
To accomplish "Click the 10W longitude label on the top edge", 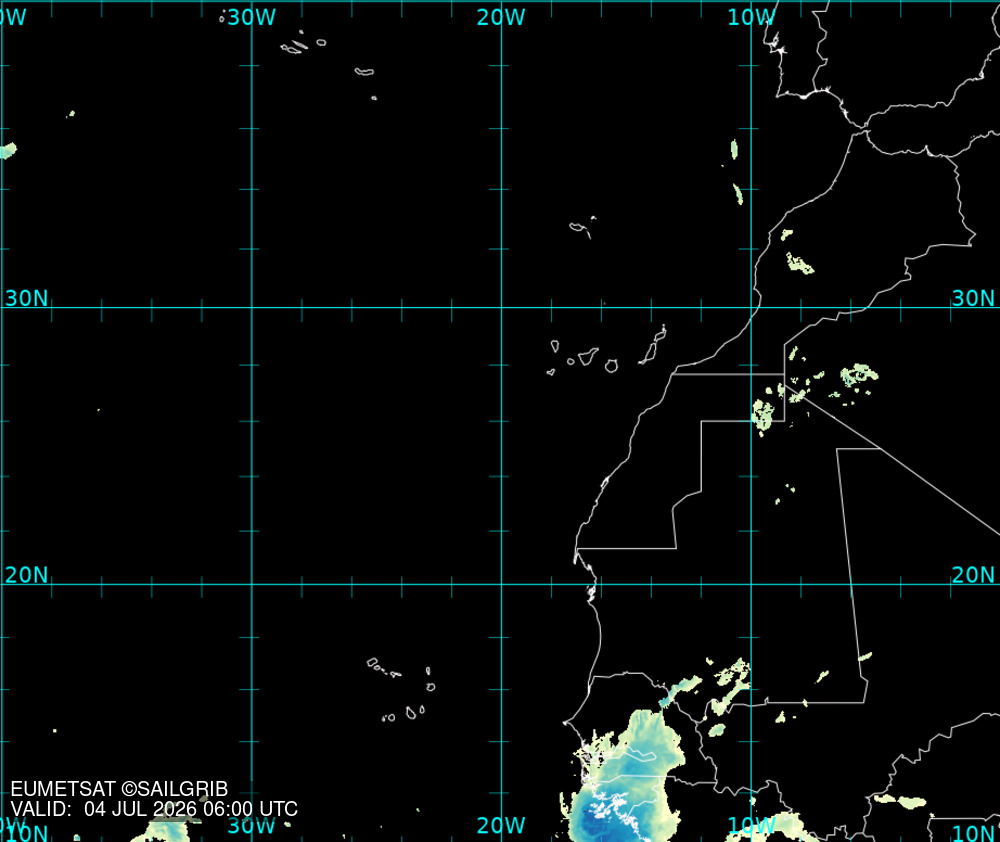I will (x=751, y=17).
